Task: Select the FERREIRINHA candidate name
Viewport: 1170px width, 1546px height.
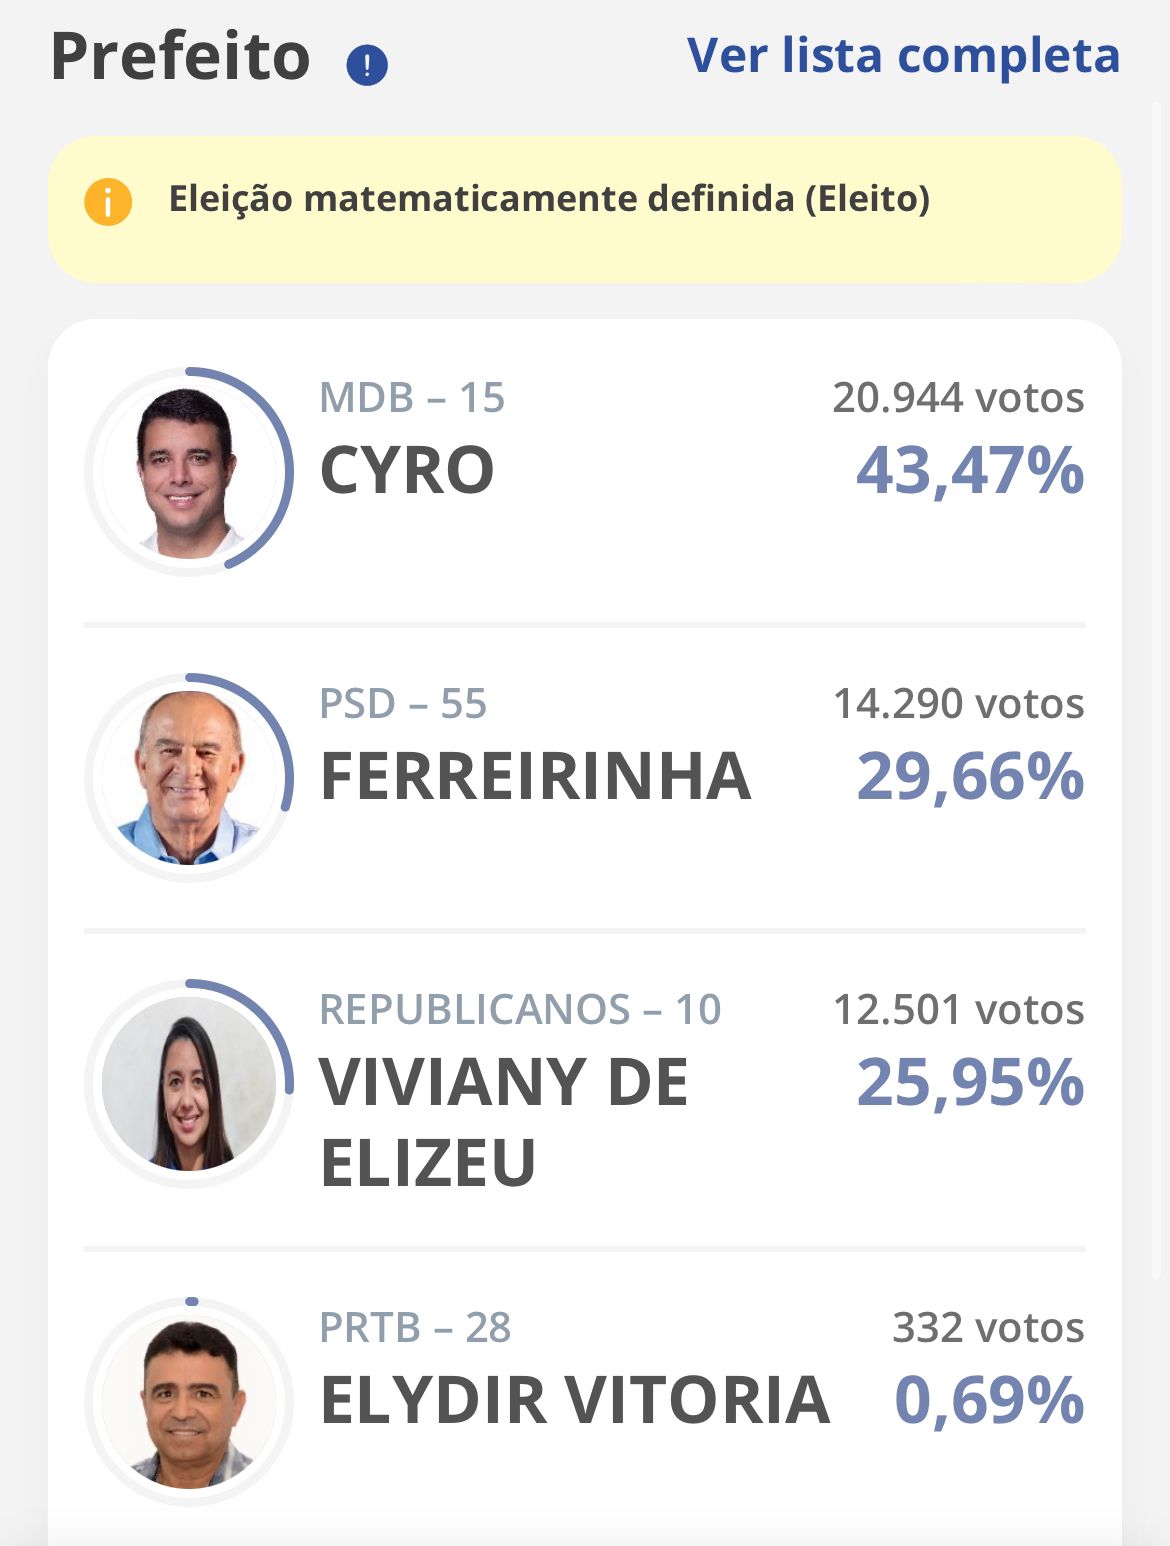Action: (x=535, y=777)
